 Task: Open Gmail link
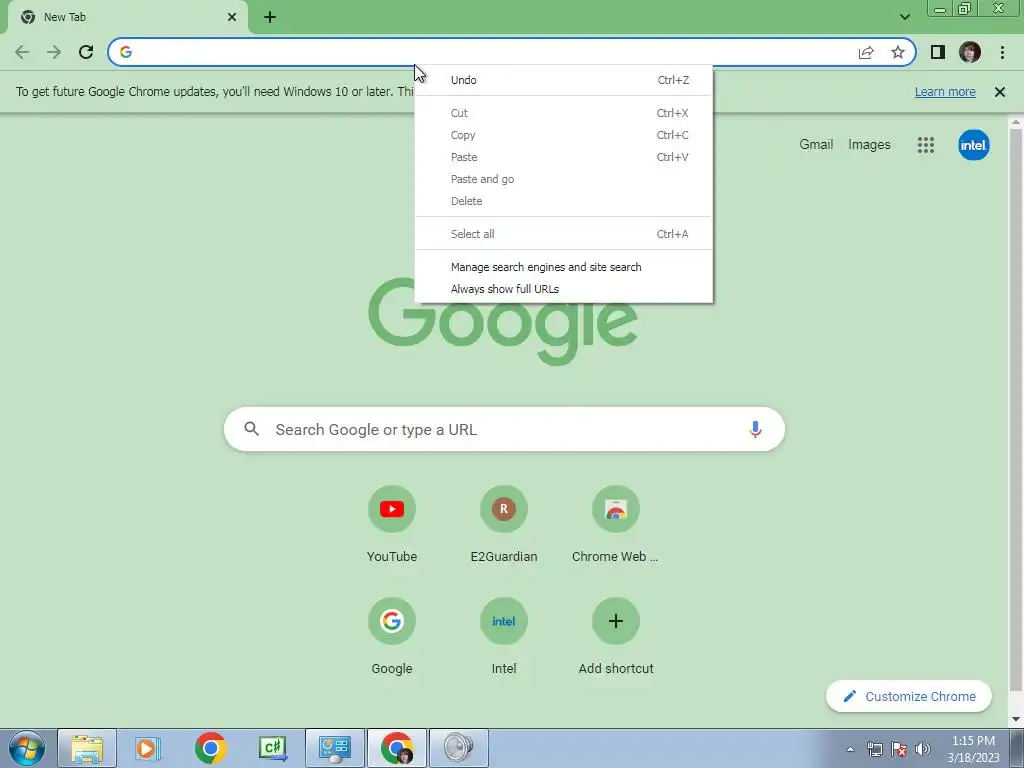(x=816, y=144)
